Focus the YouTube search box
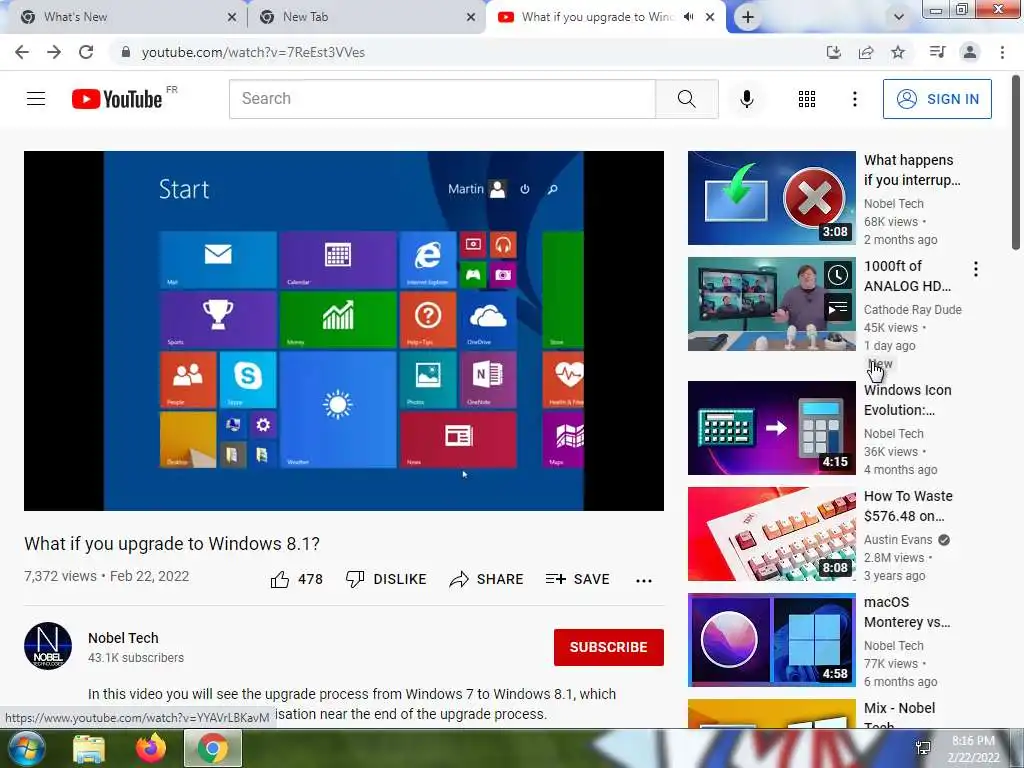Image resolution: width=1024 pixels, height=768 pixels. [442, 99]
